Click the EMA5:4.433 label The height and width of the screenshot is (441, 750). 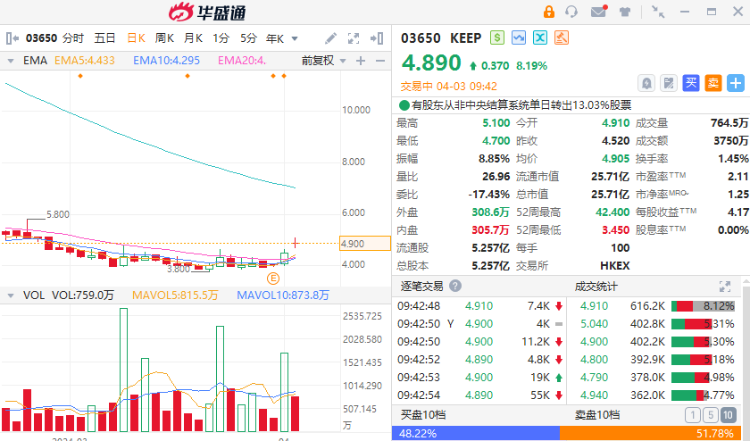tap(85, 61)
